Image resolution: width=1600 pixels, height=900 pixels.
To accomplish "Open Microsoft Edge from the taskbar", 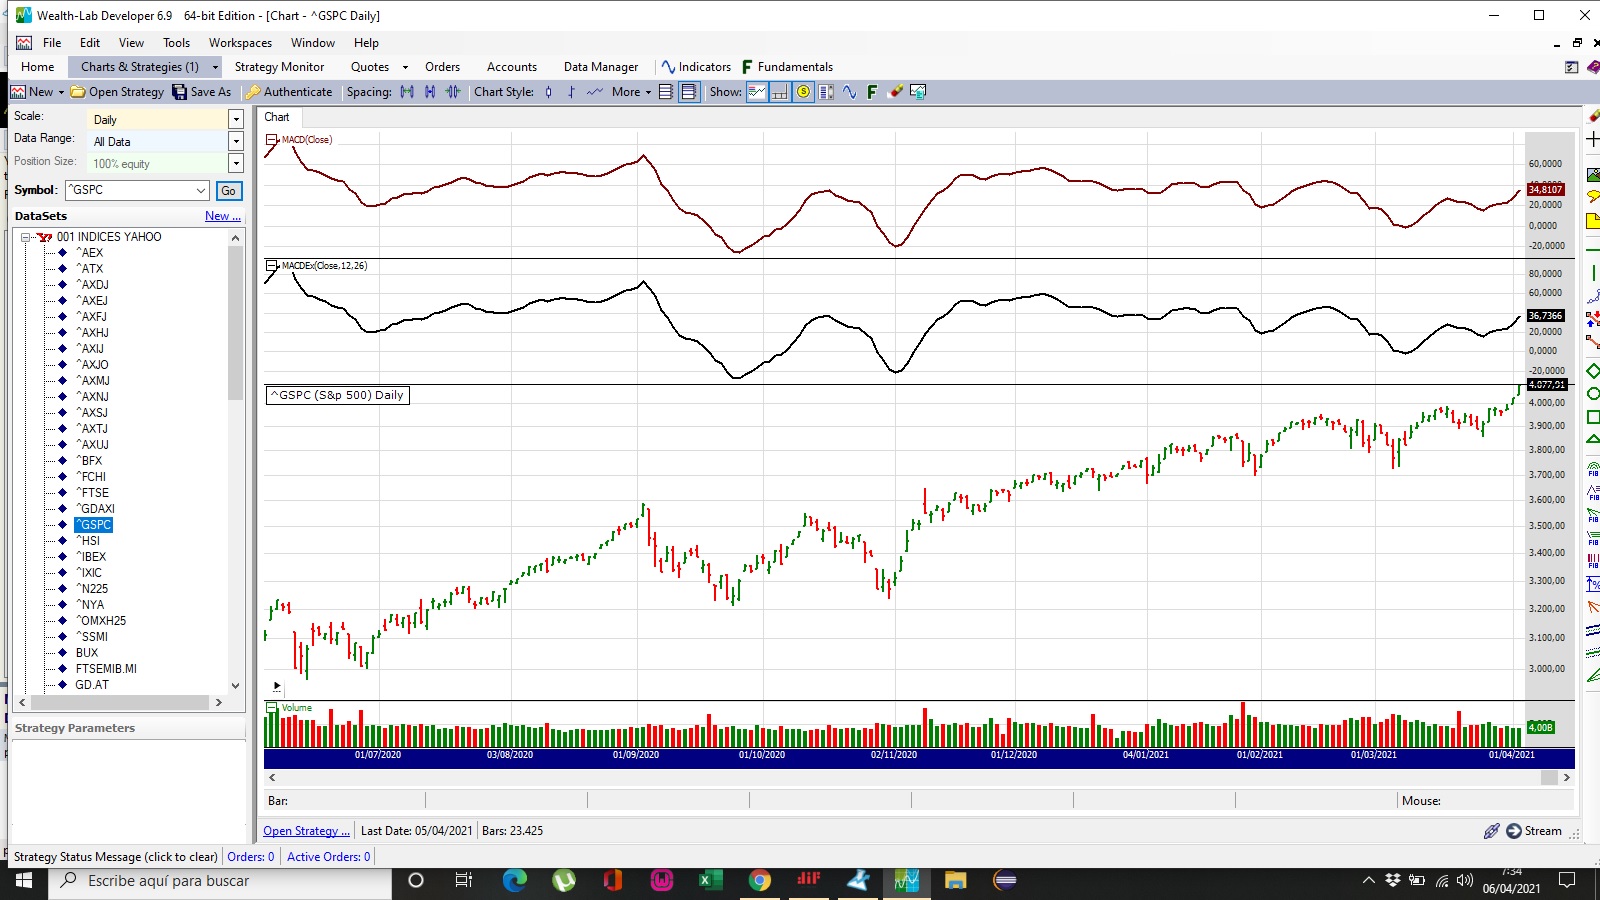I will pos(515,880).
